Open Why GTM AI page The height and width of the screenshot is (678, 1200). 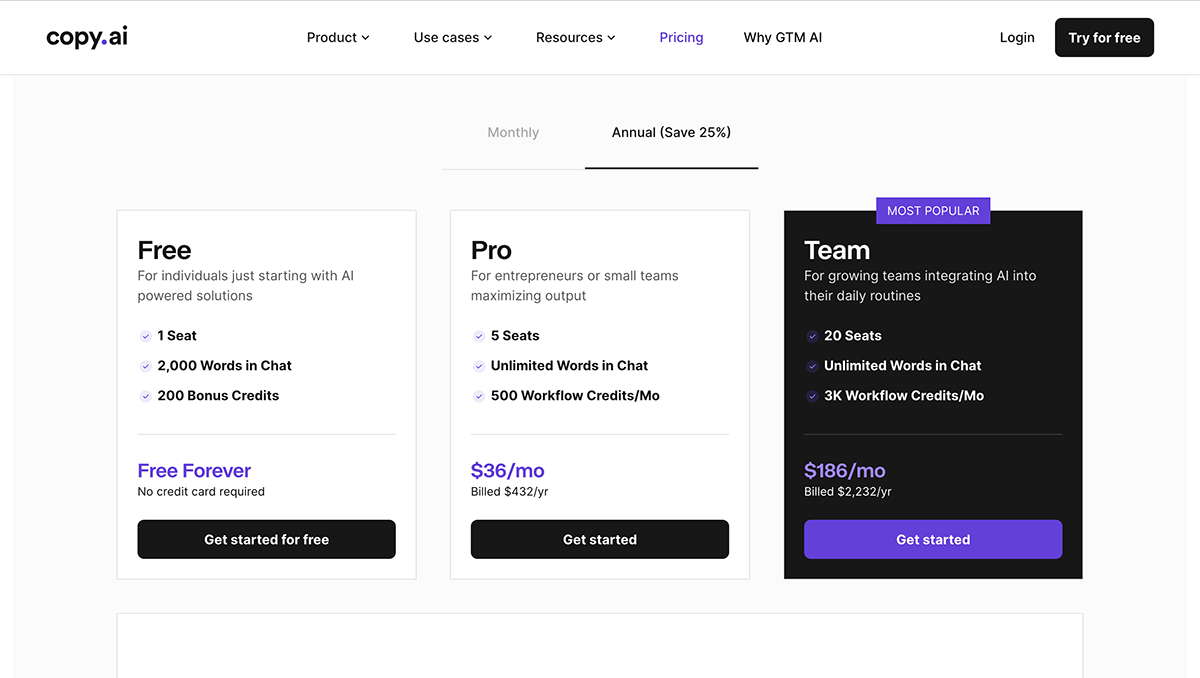[x=782, y=38]
